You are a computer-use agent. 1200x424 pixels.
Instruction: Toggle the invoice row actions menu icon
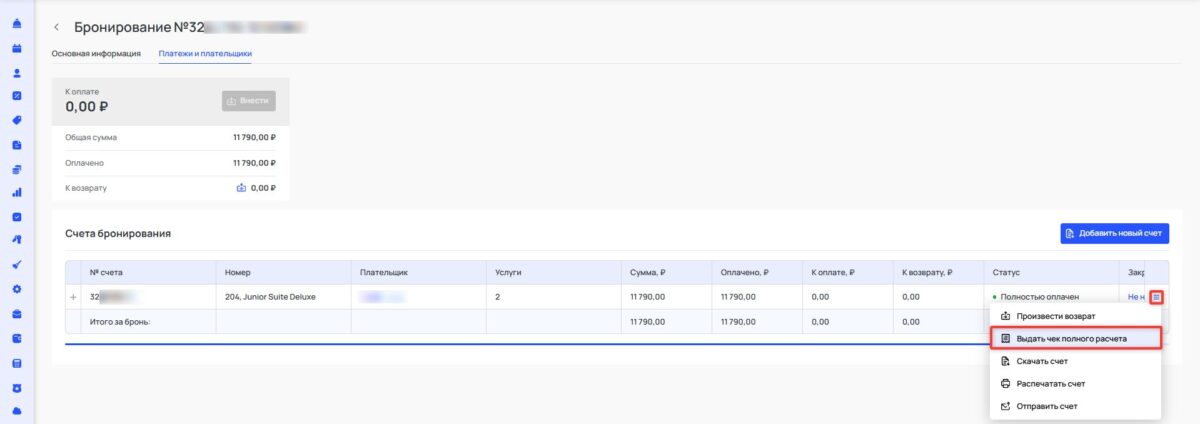1156,297
